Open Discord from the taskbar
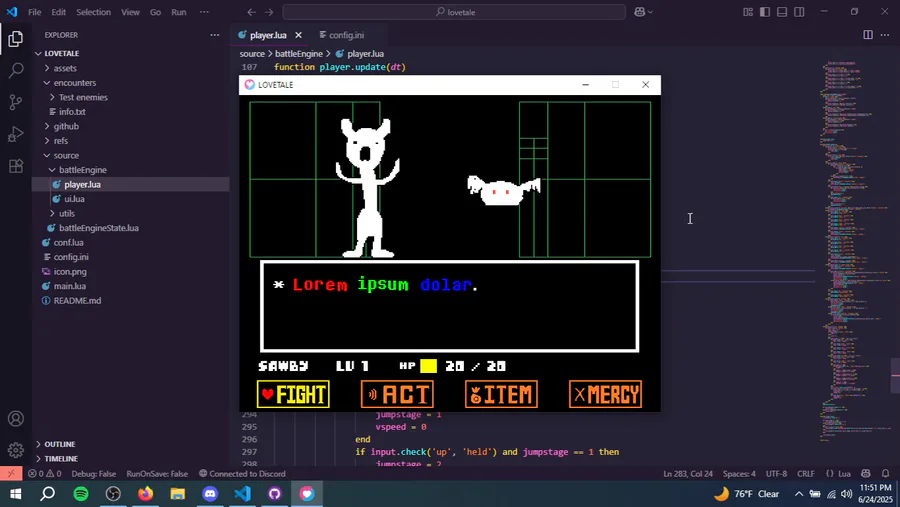 (210, 494)
